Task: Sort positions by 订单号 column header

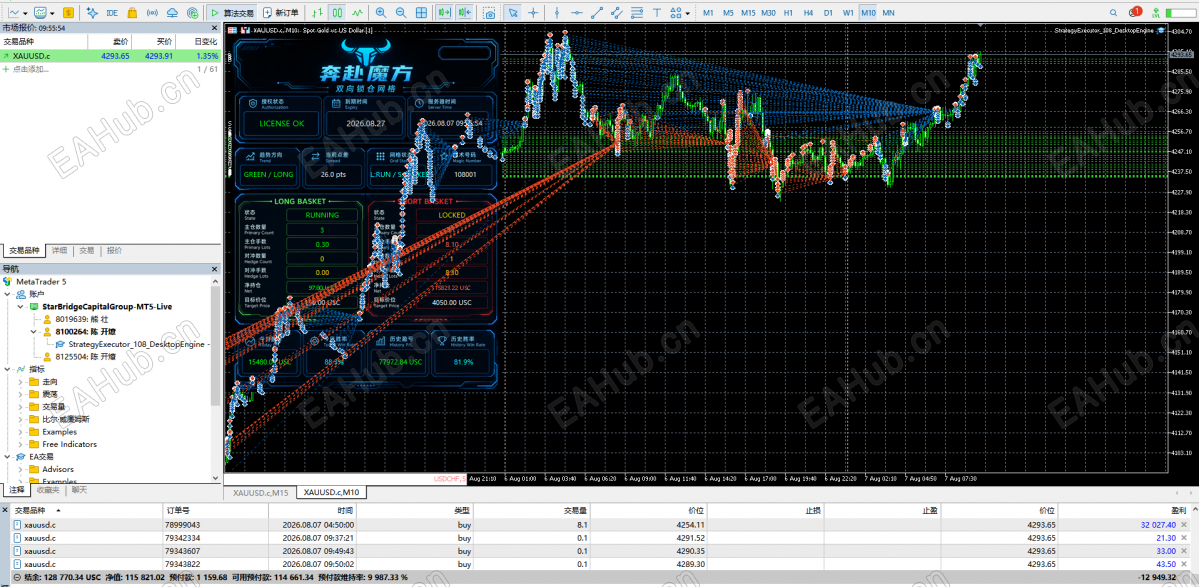Action: (214, 511)
